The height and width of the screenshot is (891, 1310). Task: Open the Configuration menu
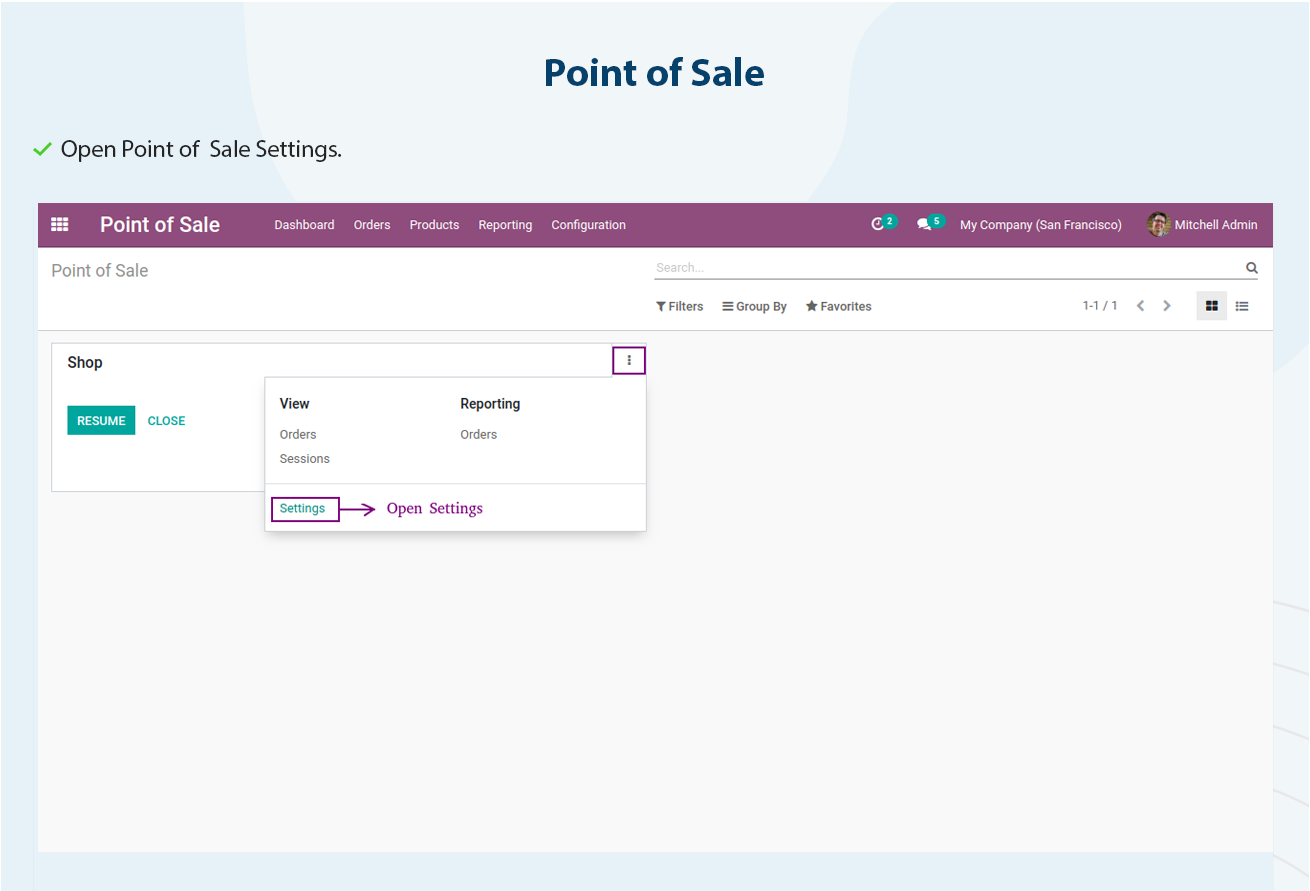pyautogui.click(x=588, y=225)
